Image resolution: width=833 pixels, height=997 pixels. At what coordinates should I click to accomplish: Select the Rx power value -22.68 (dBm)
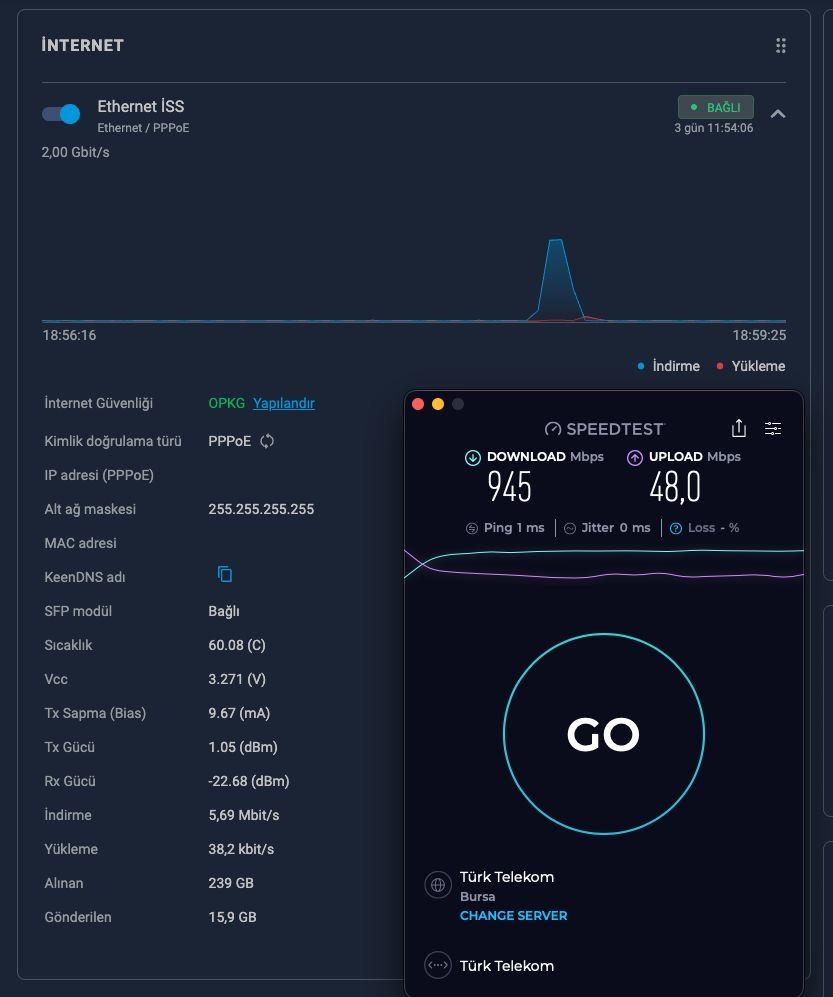click(x=249, y=781)
